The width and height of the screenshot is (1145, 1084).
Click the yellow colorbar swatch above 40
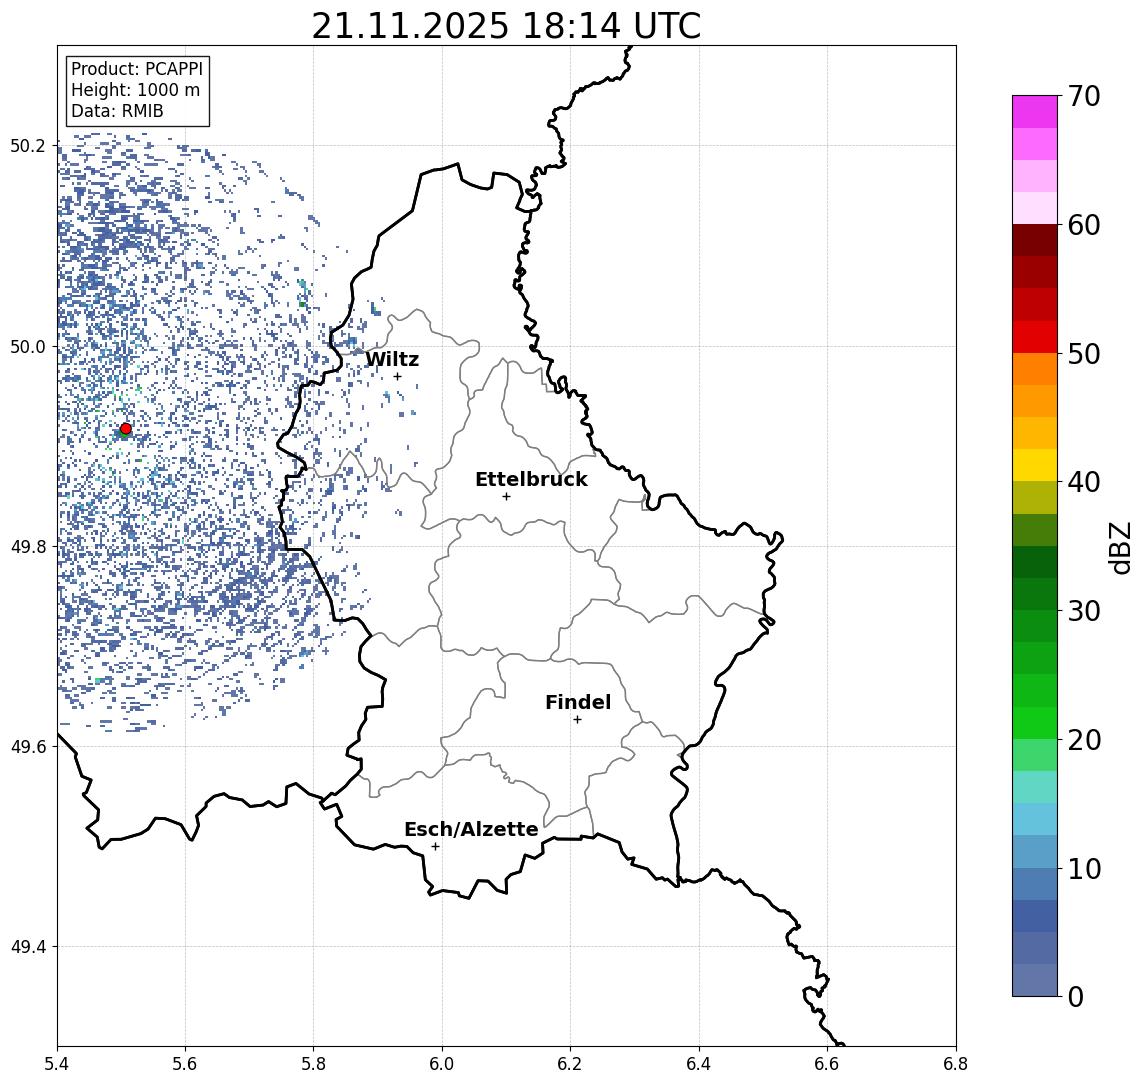point(1035,465)
